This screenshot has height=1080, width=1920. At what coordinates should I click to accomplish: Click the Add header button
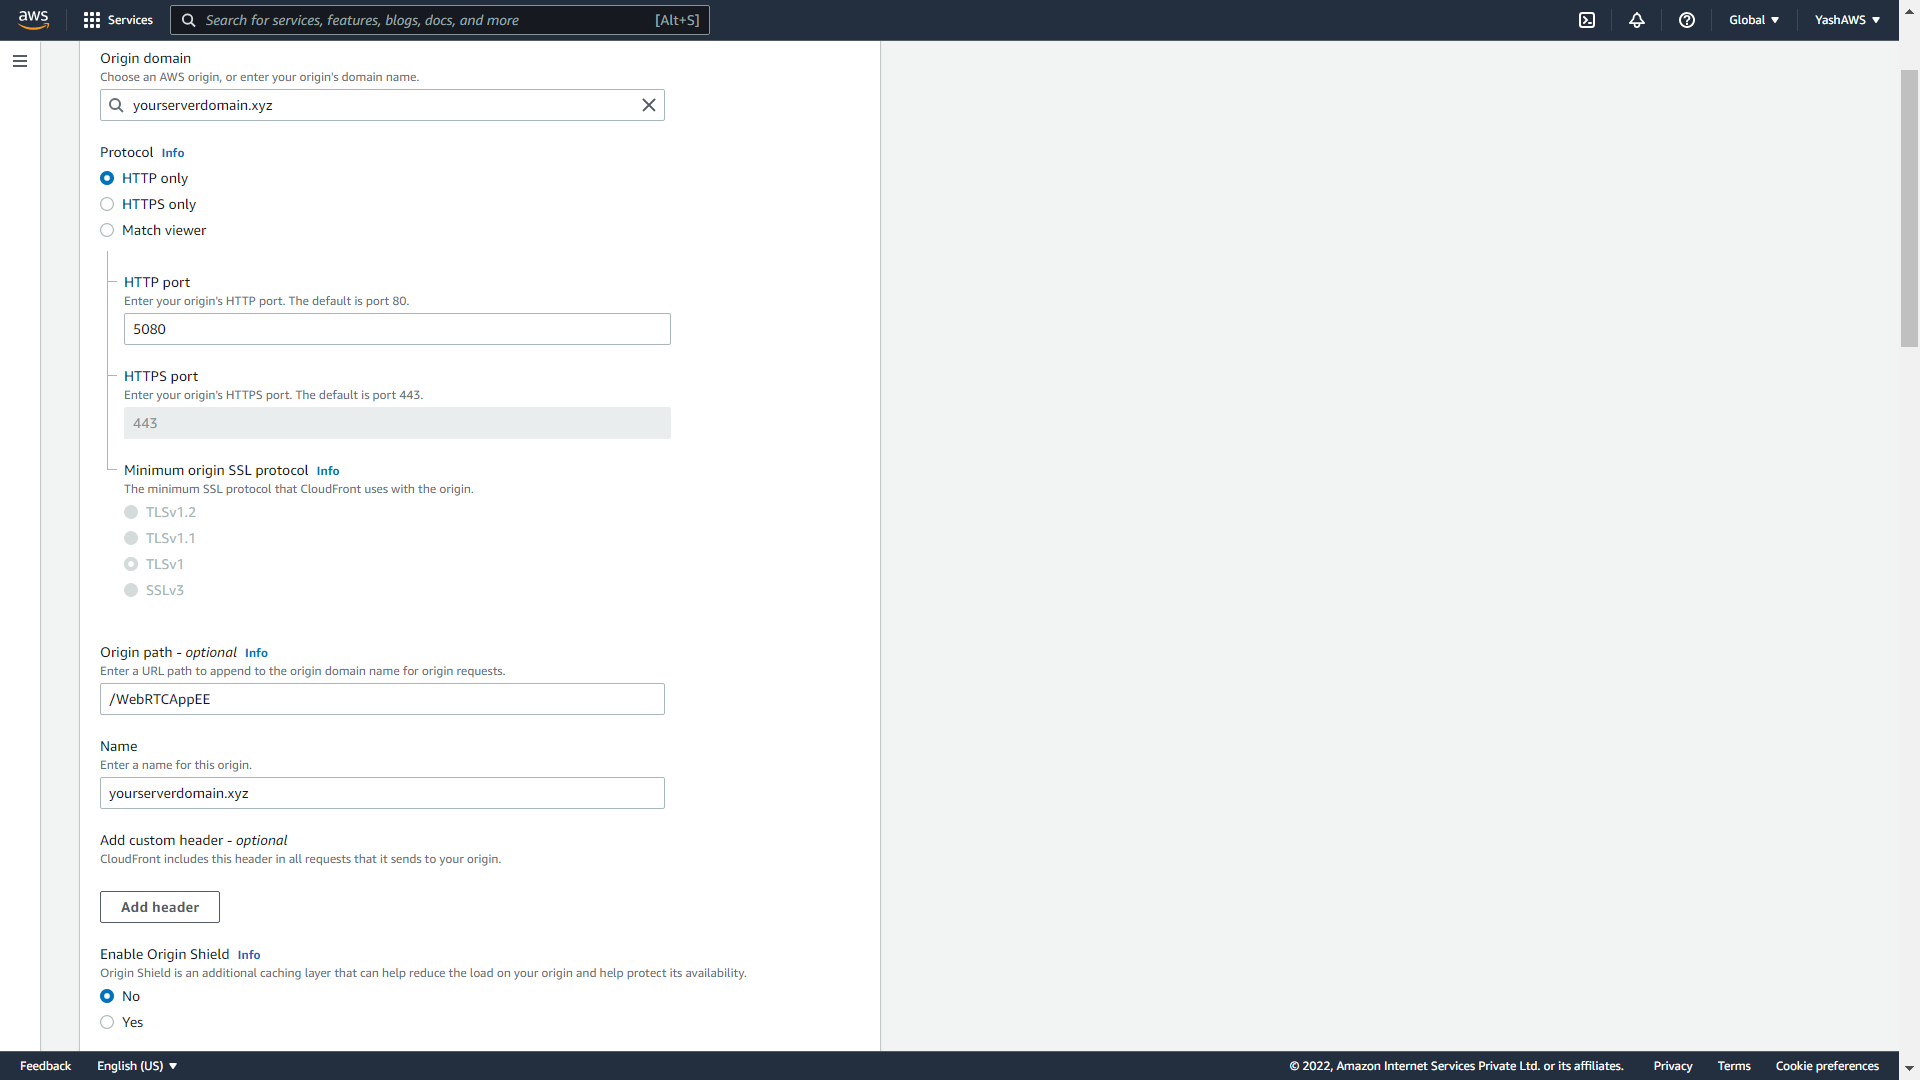[x=160, y=906]
